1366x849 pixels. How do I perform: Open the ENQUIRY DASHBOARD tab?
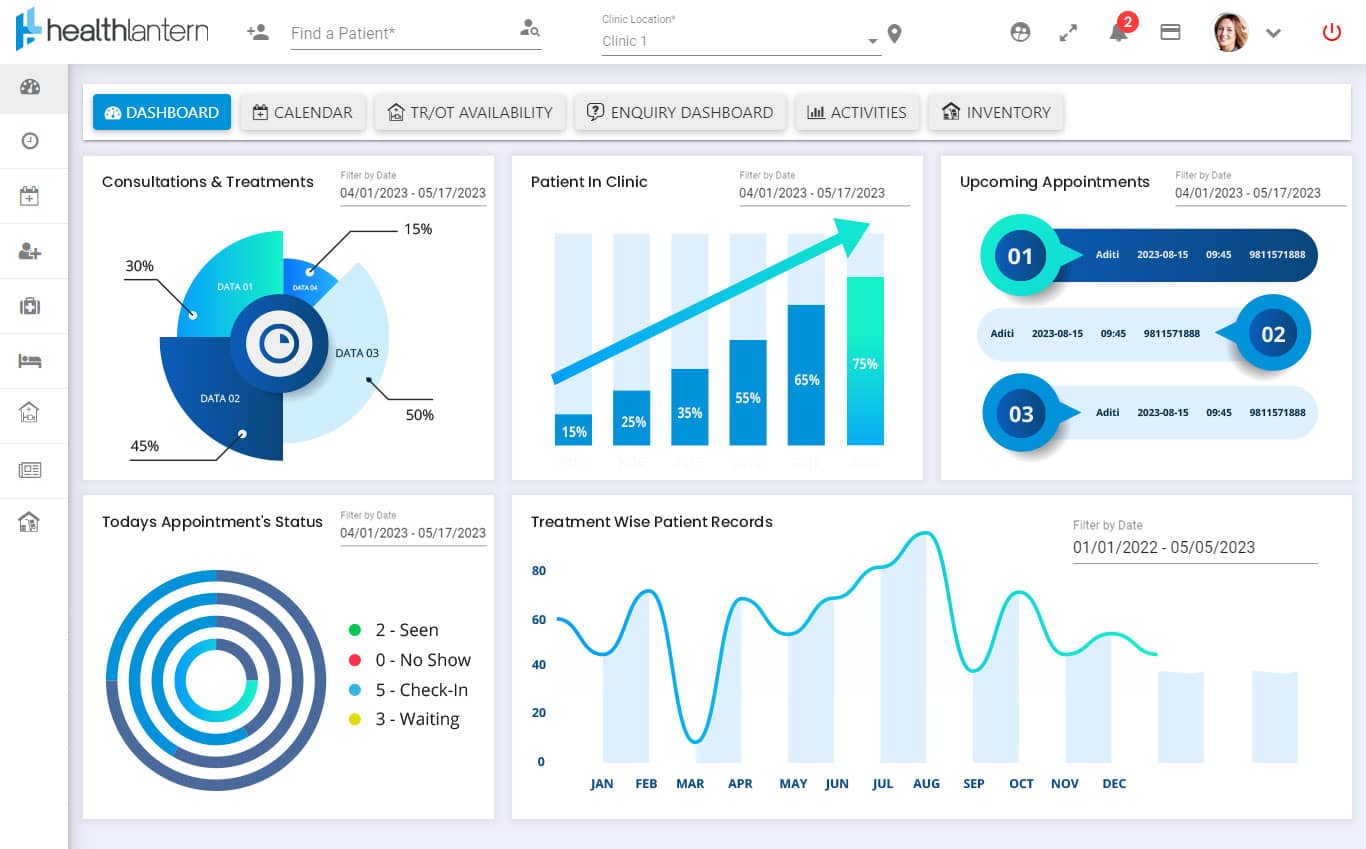(x=680, y=112)
